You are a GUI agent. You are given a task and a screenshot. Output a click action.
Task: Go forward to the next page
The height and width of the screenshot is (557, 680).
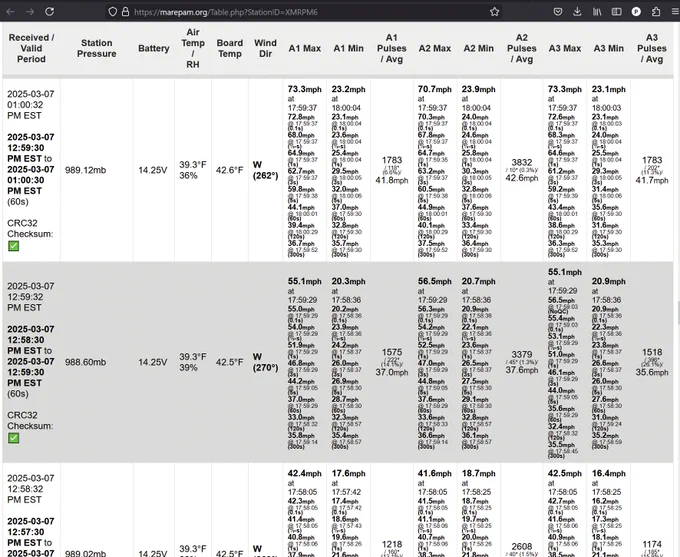click(x=29, y=12)
